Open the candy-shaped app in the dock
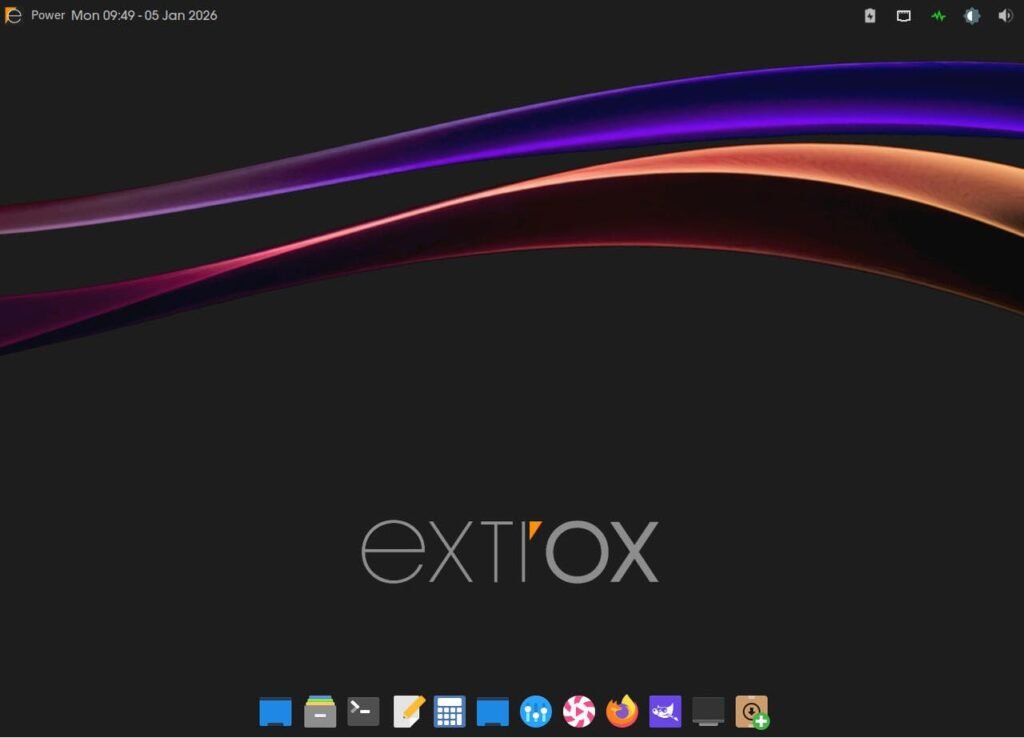 [x=578, y=711]
